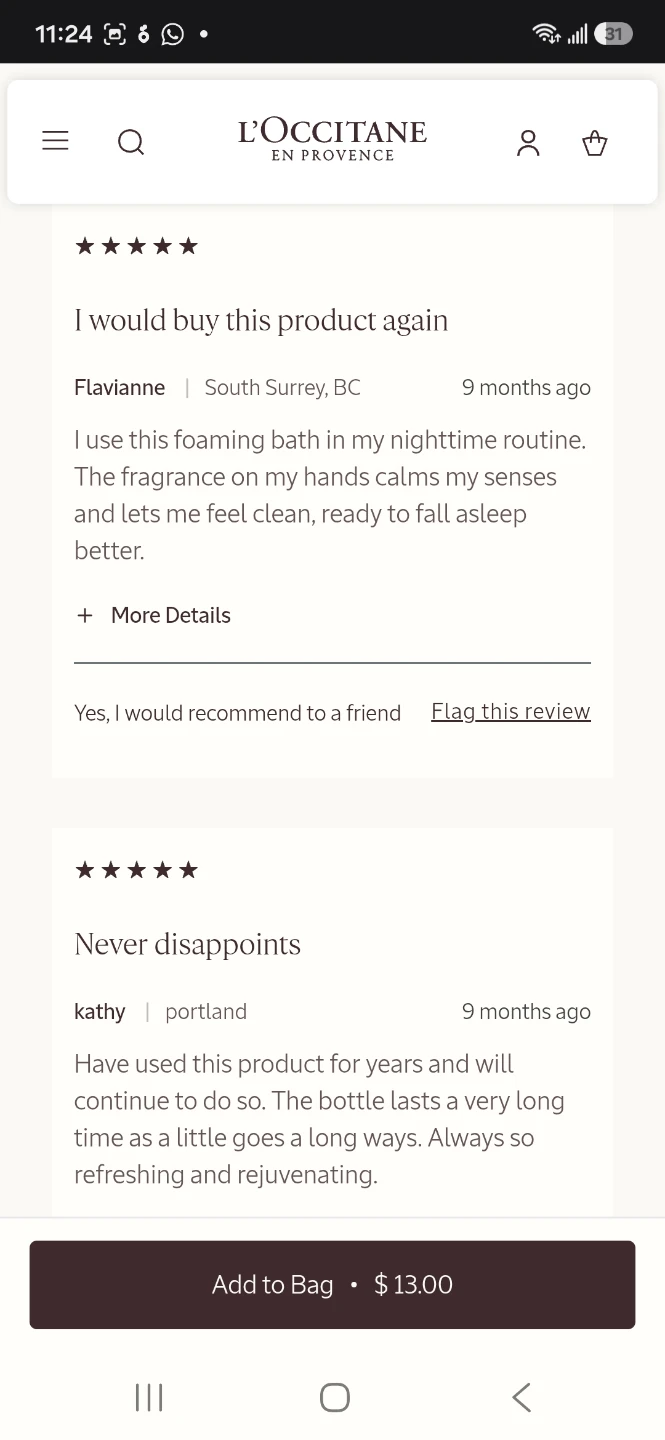This screenshot has width=665, height=1440.
Task: Tap Android back arrow
Action: tap(521, 1397)
